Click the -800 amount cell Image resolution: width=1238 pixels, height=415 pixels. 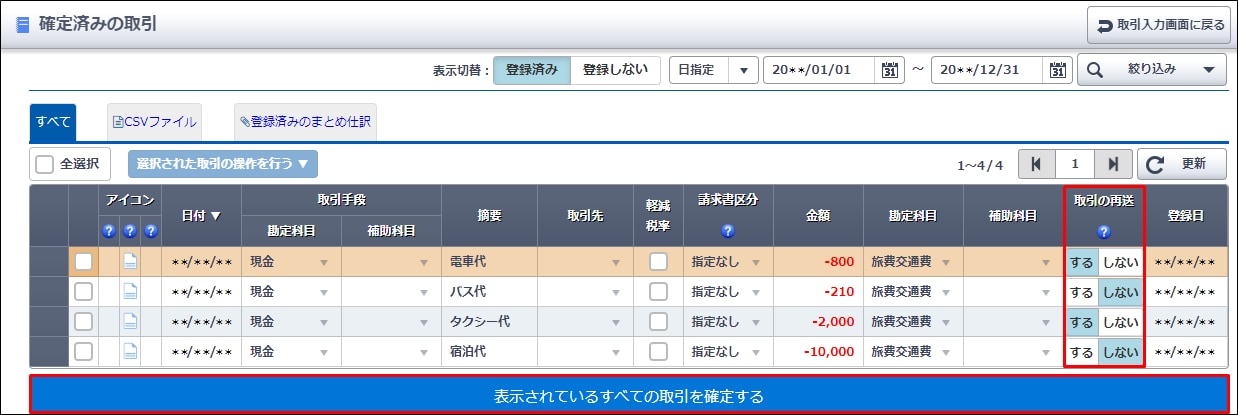(816, 262)
